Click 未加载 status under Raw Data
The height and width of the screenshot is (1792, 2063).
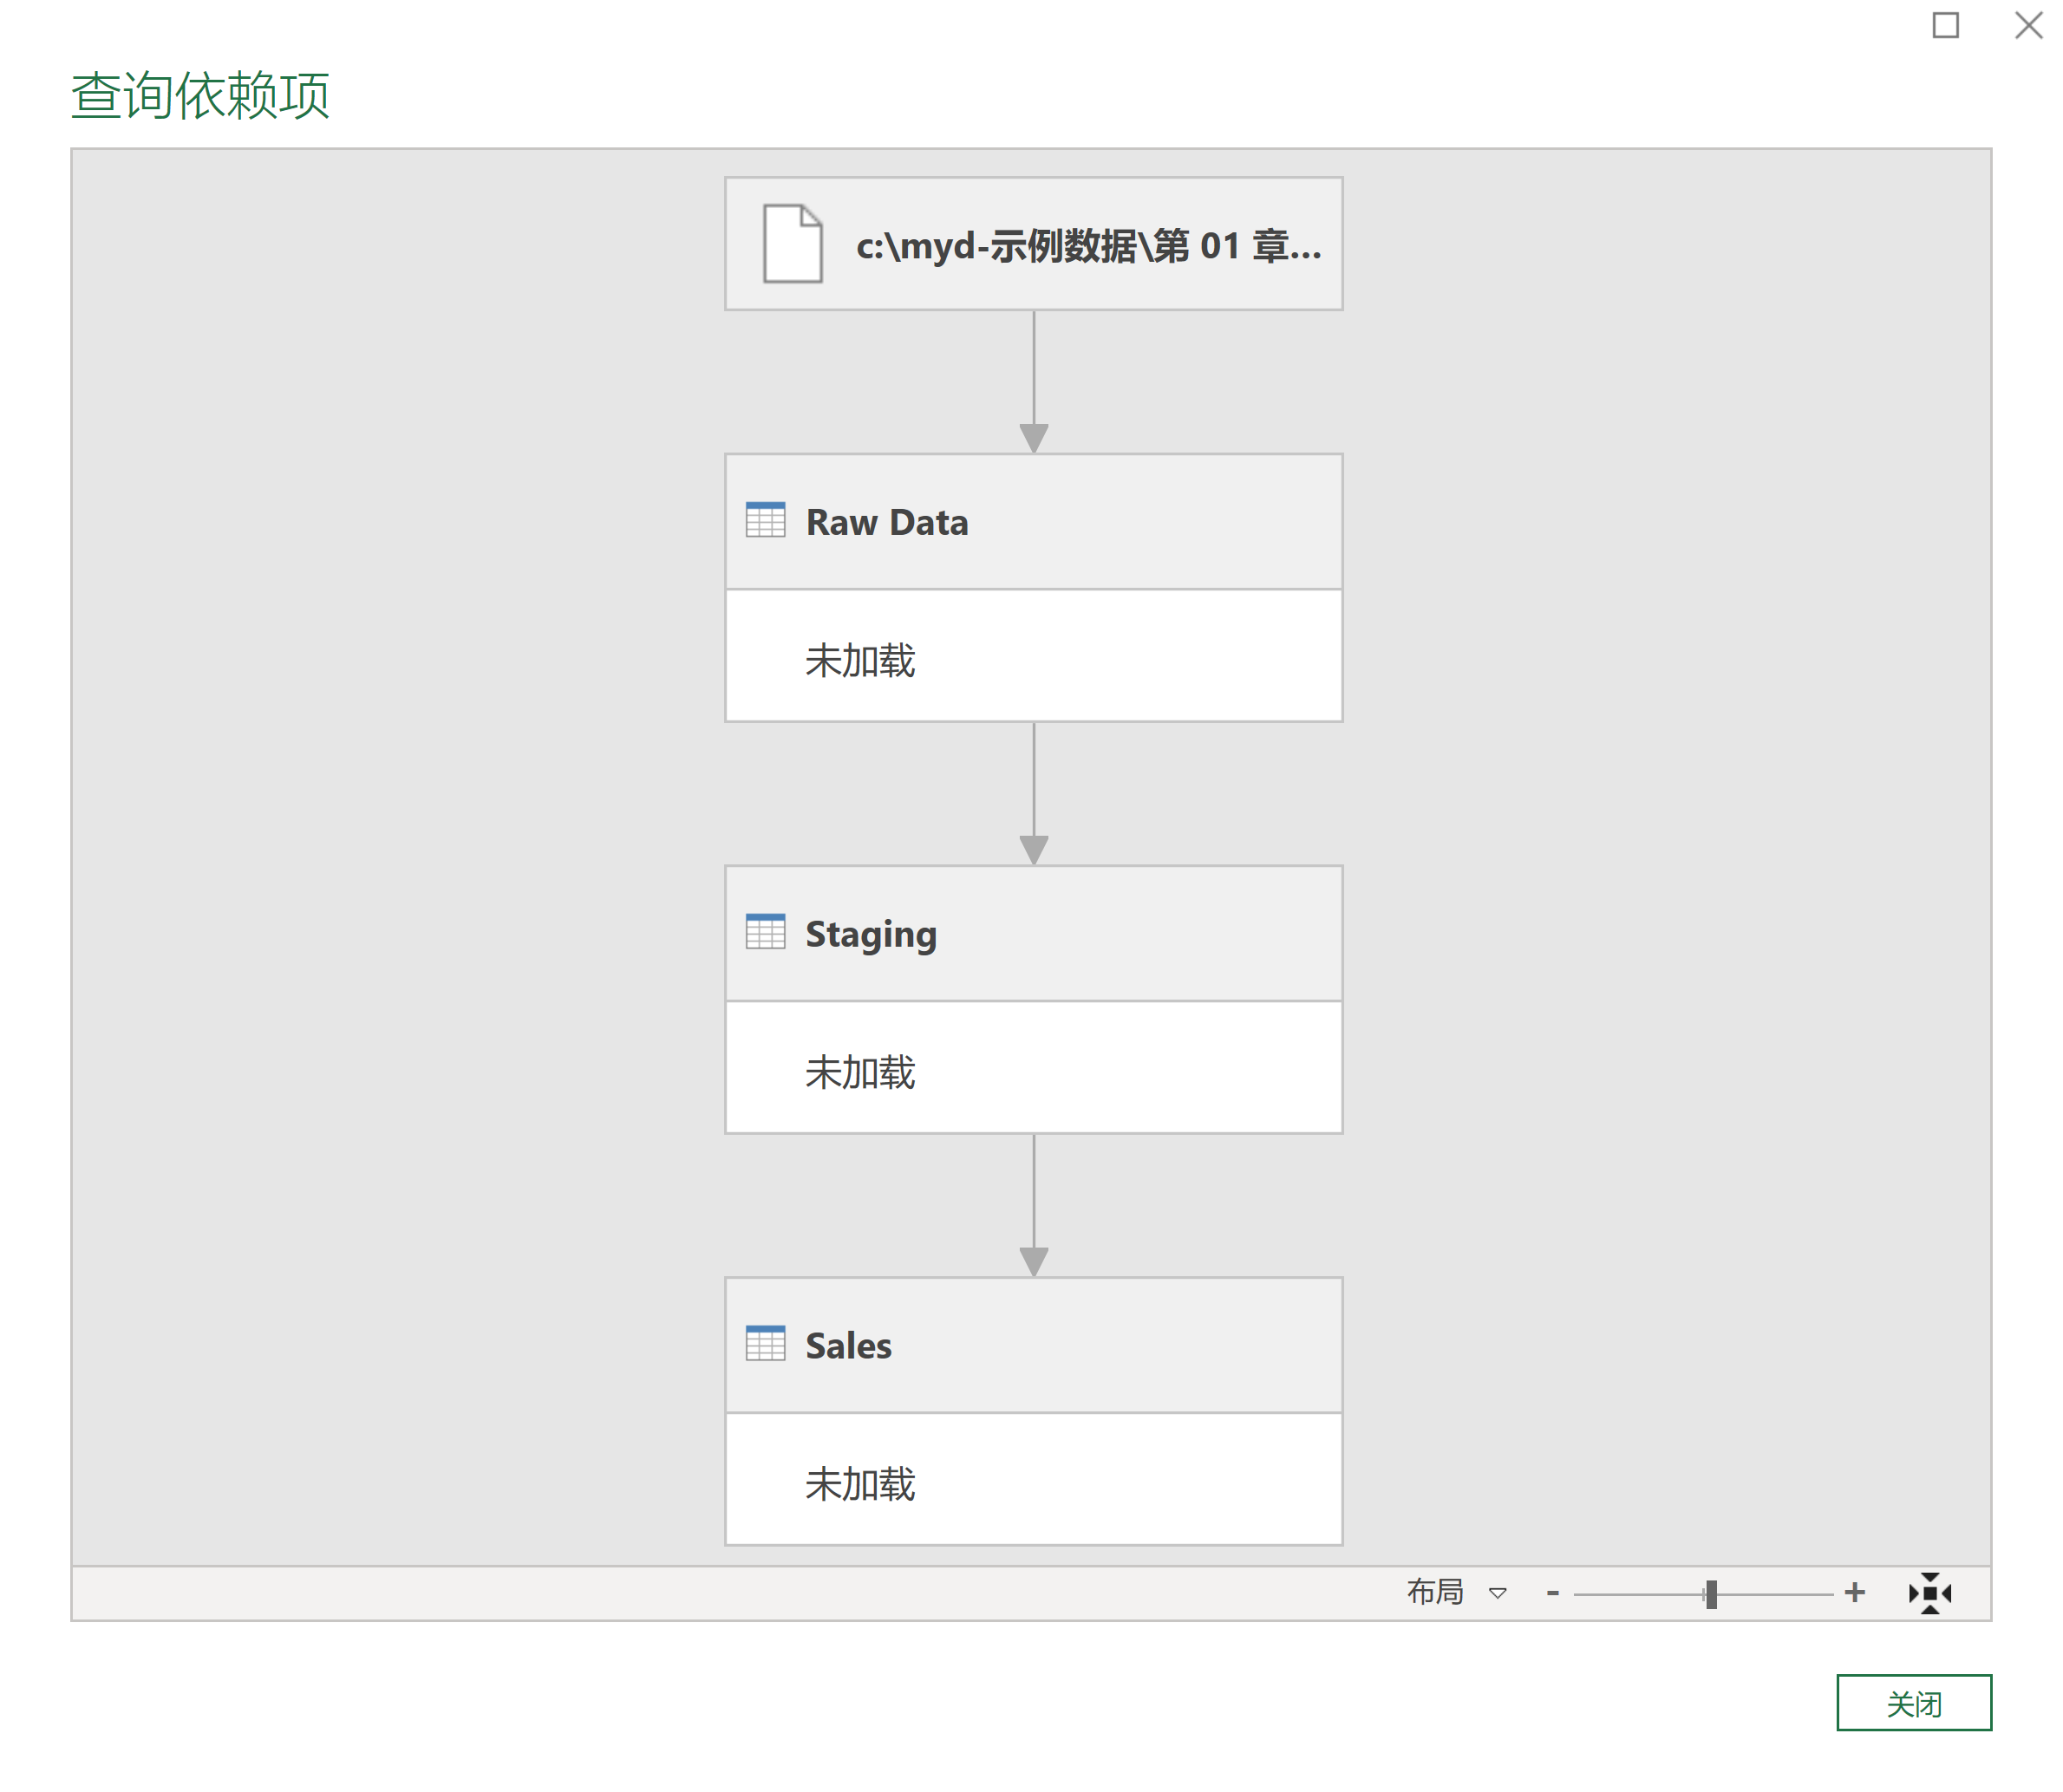coord(860,660)
